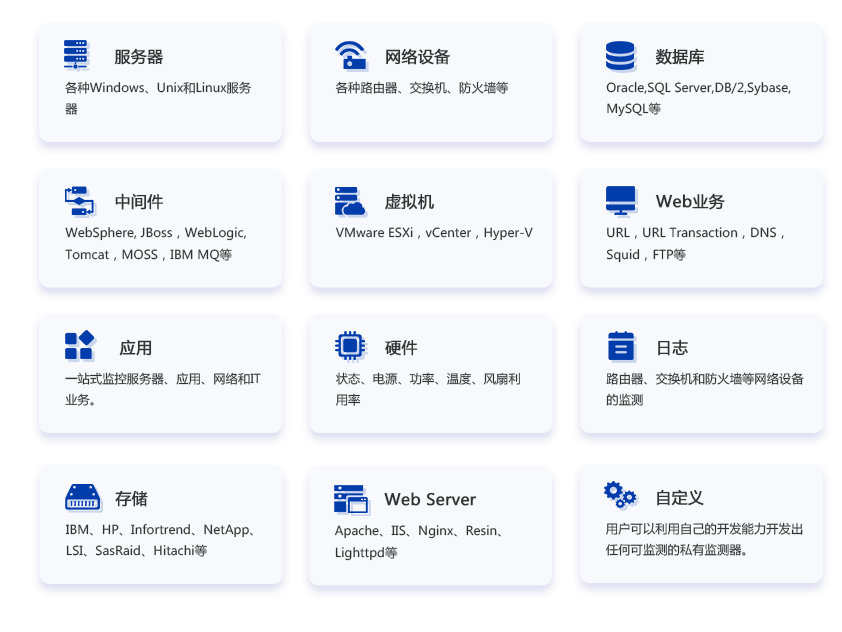842x632 pixels.
Task: Click the app grid icon beside 应用
Action: (79, 345)
